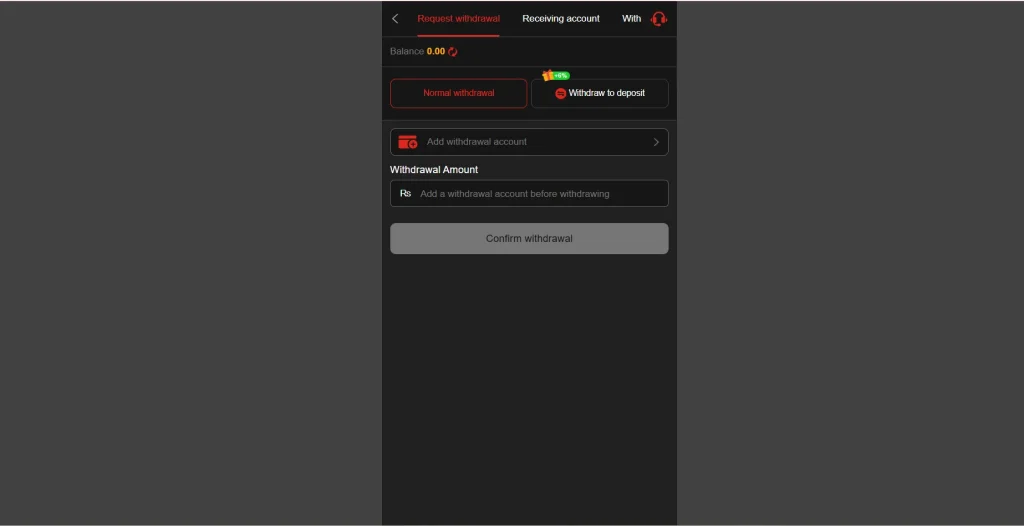
Task: Click the 0.00 balance amount
Action: (x=436, y=52)
